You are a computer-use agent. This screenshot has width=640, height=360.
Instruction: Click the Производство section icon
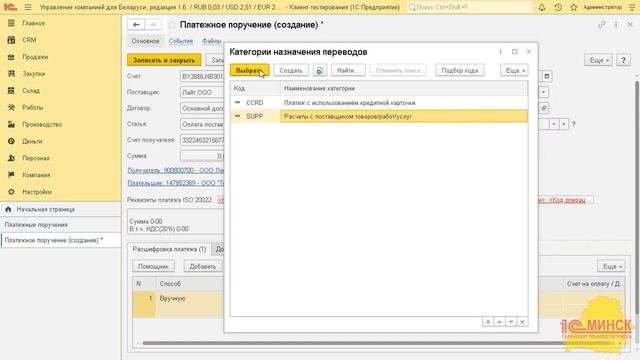pos(11,124)
